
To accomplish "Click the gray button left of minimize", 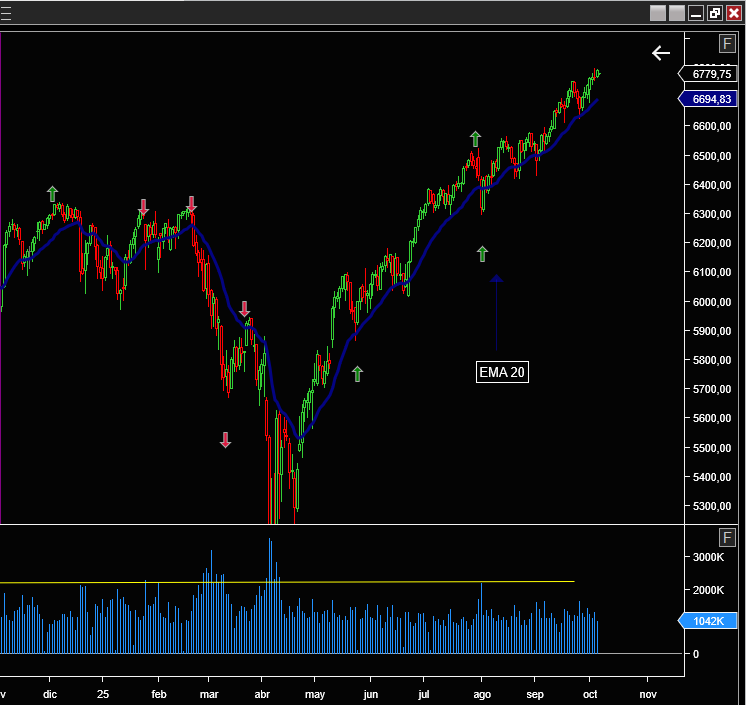I will tap(676, 13).
